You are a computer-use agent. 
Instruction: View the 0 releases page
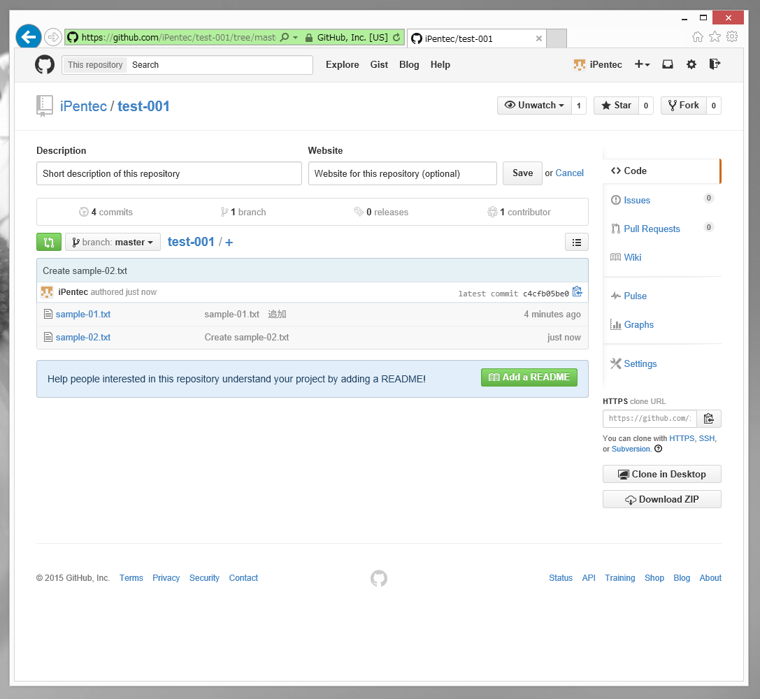tap(381, 212)
